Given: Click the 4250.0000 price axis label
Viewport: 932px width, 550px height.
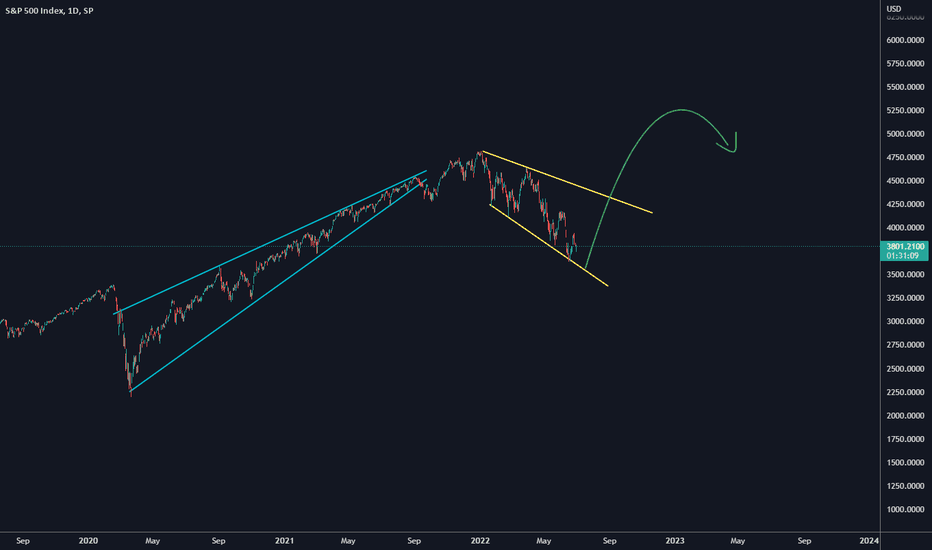Looking at the screenshot, I should [x=905, y=204].
